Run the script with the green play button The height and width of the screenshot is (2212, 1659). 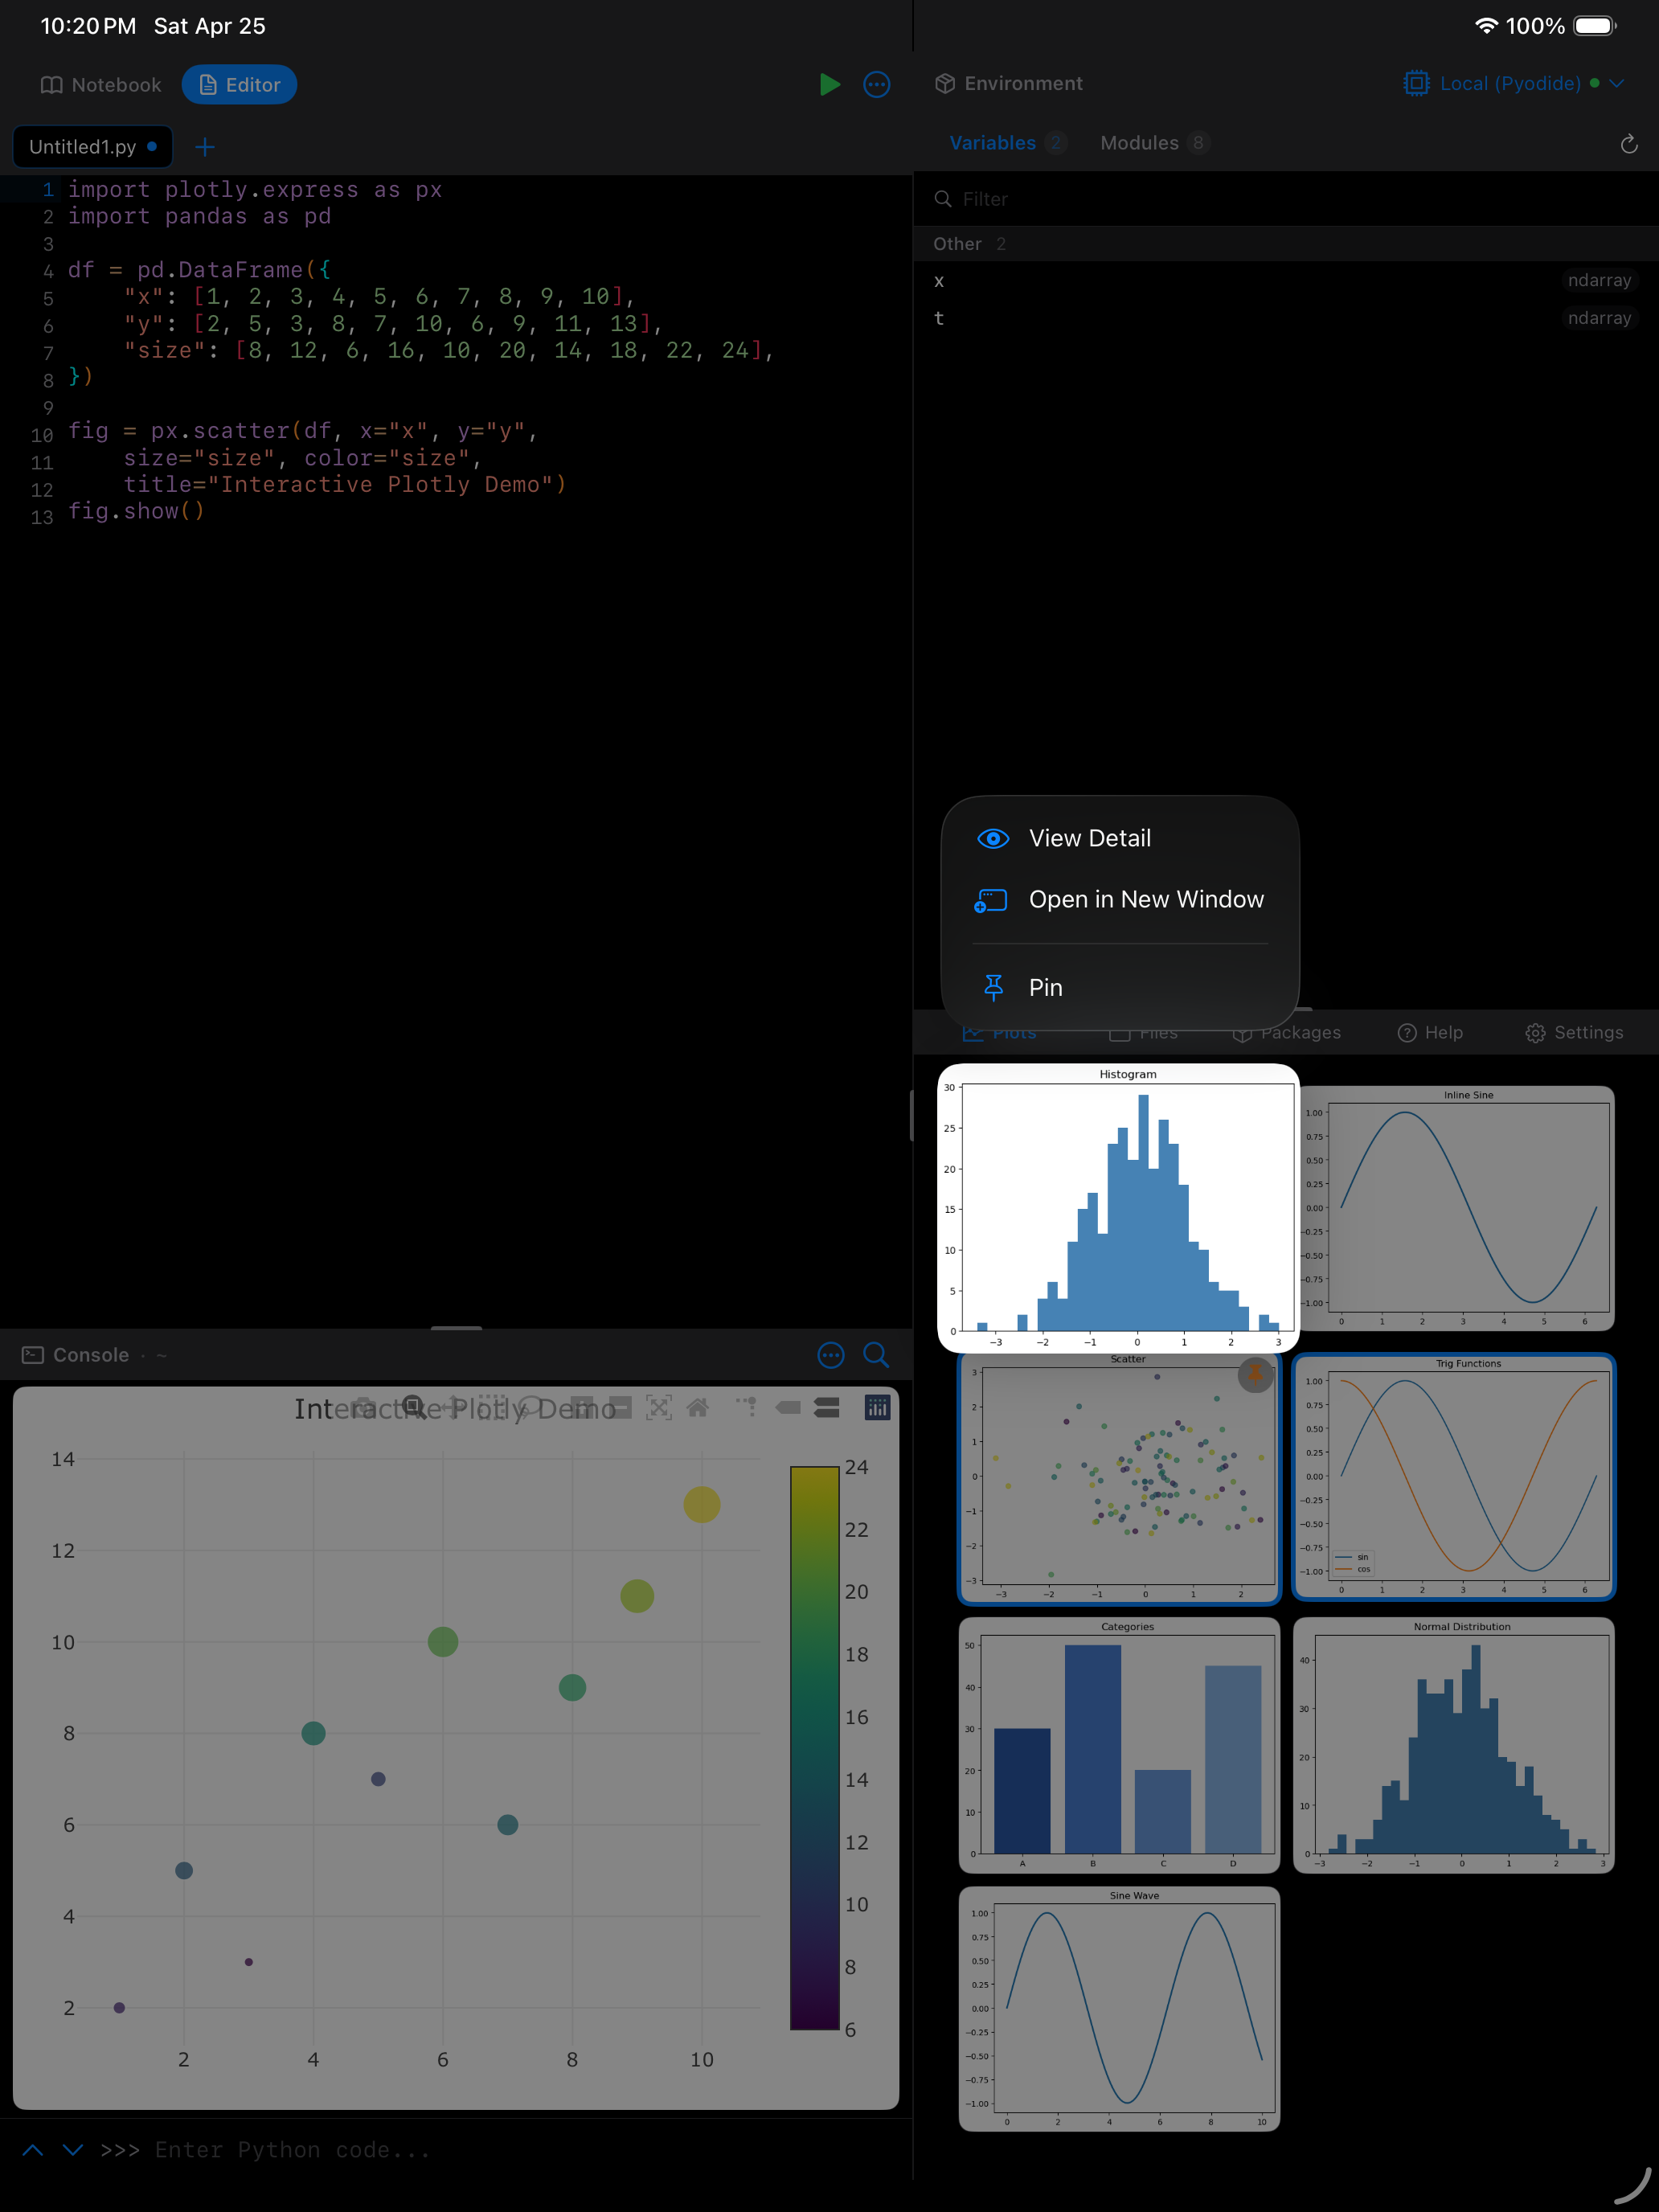[x=829, y=84]
